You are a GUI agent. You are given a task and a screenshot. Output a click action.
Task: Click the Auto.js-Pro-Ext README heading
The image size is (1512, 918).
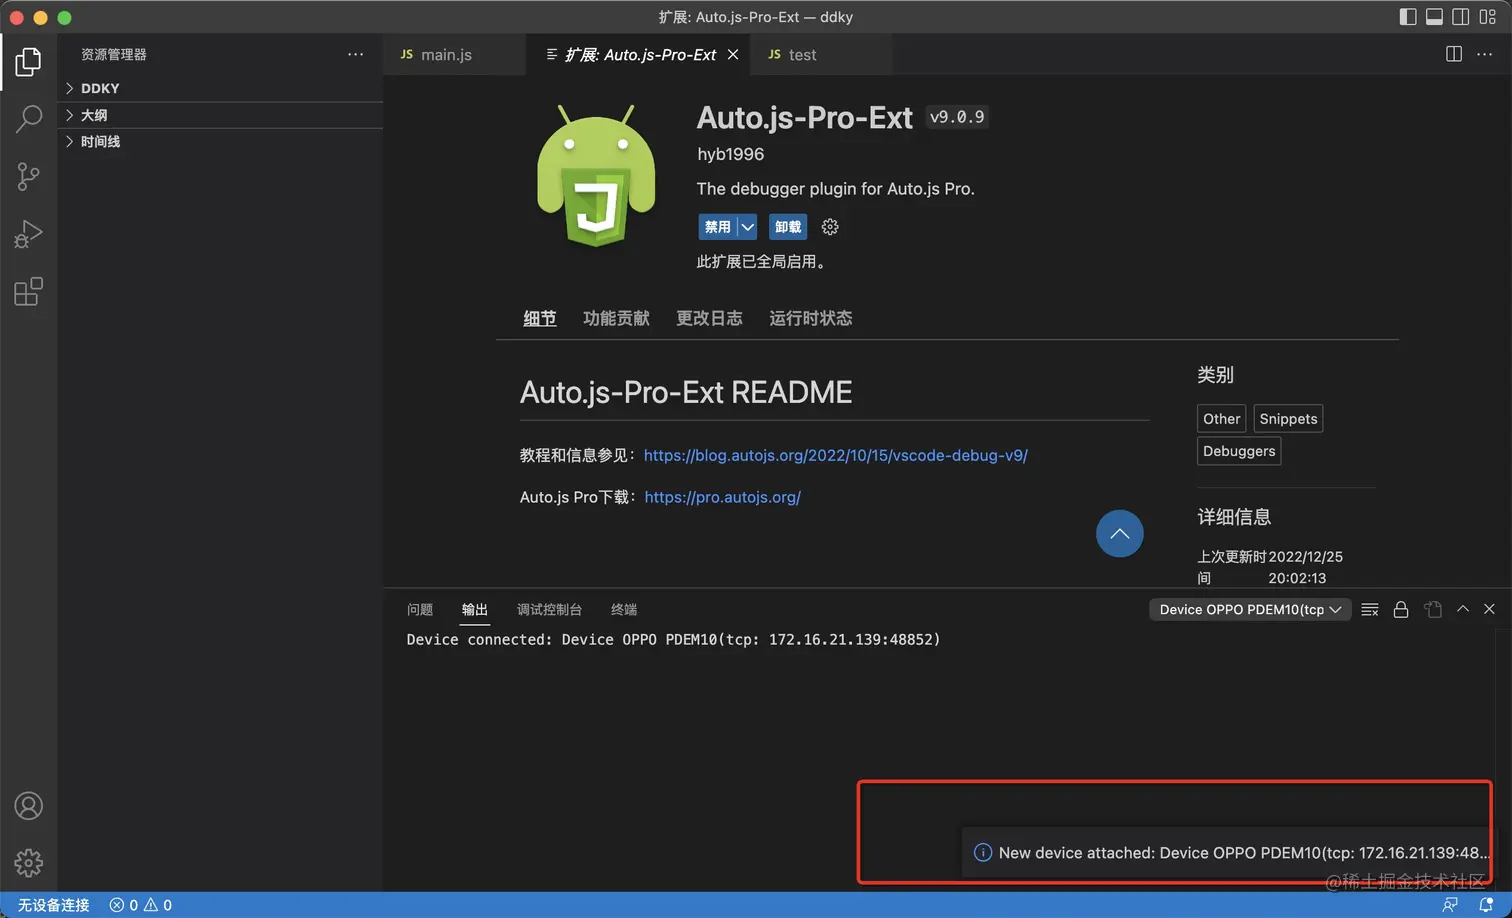(686, 392)
